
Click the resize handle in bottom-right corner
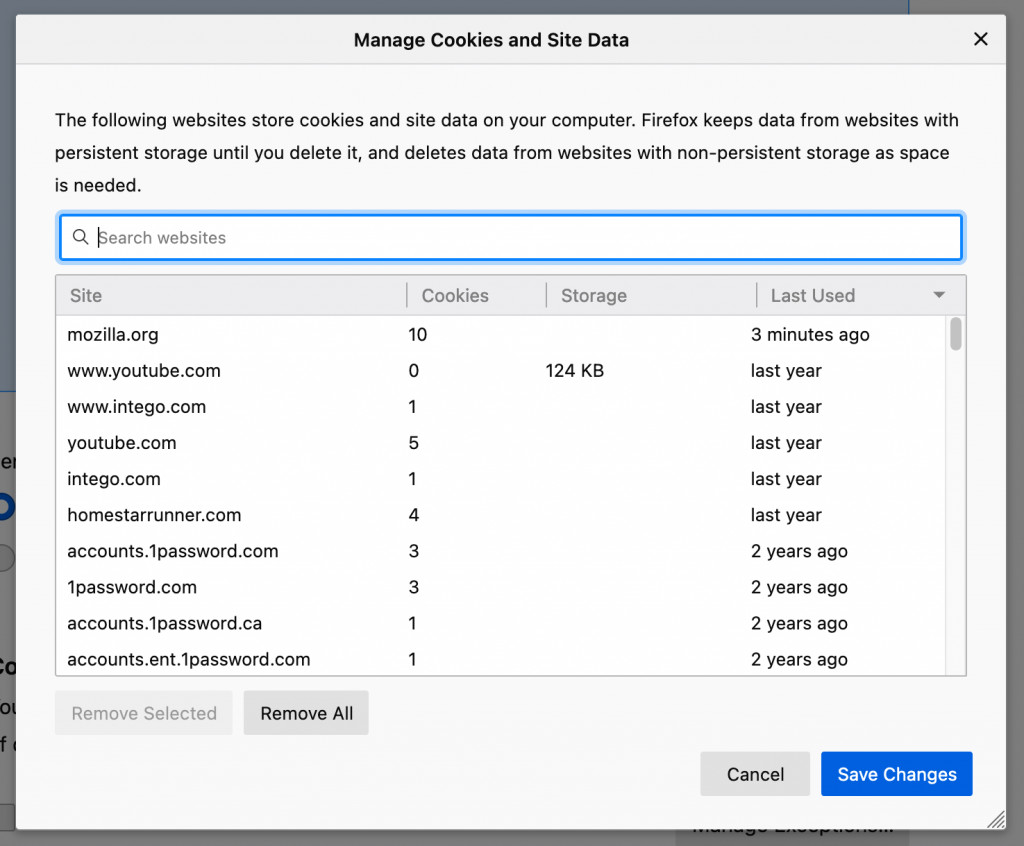(996, 819)
